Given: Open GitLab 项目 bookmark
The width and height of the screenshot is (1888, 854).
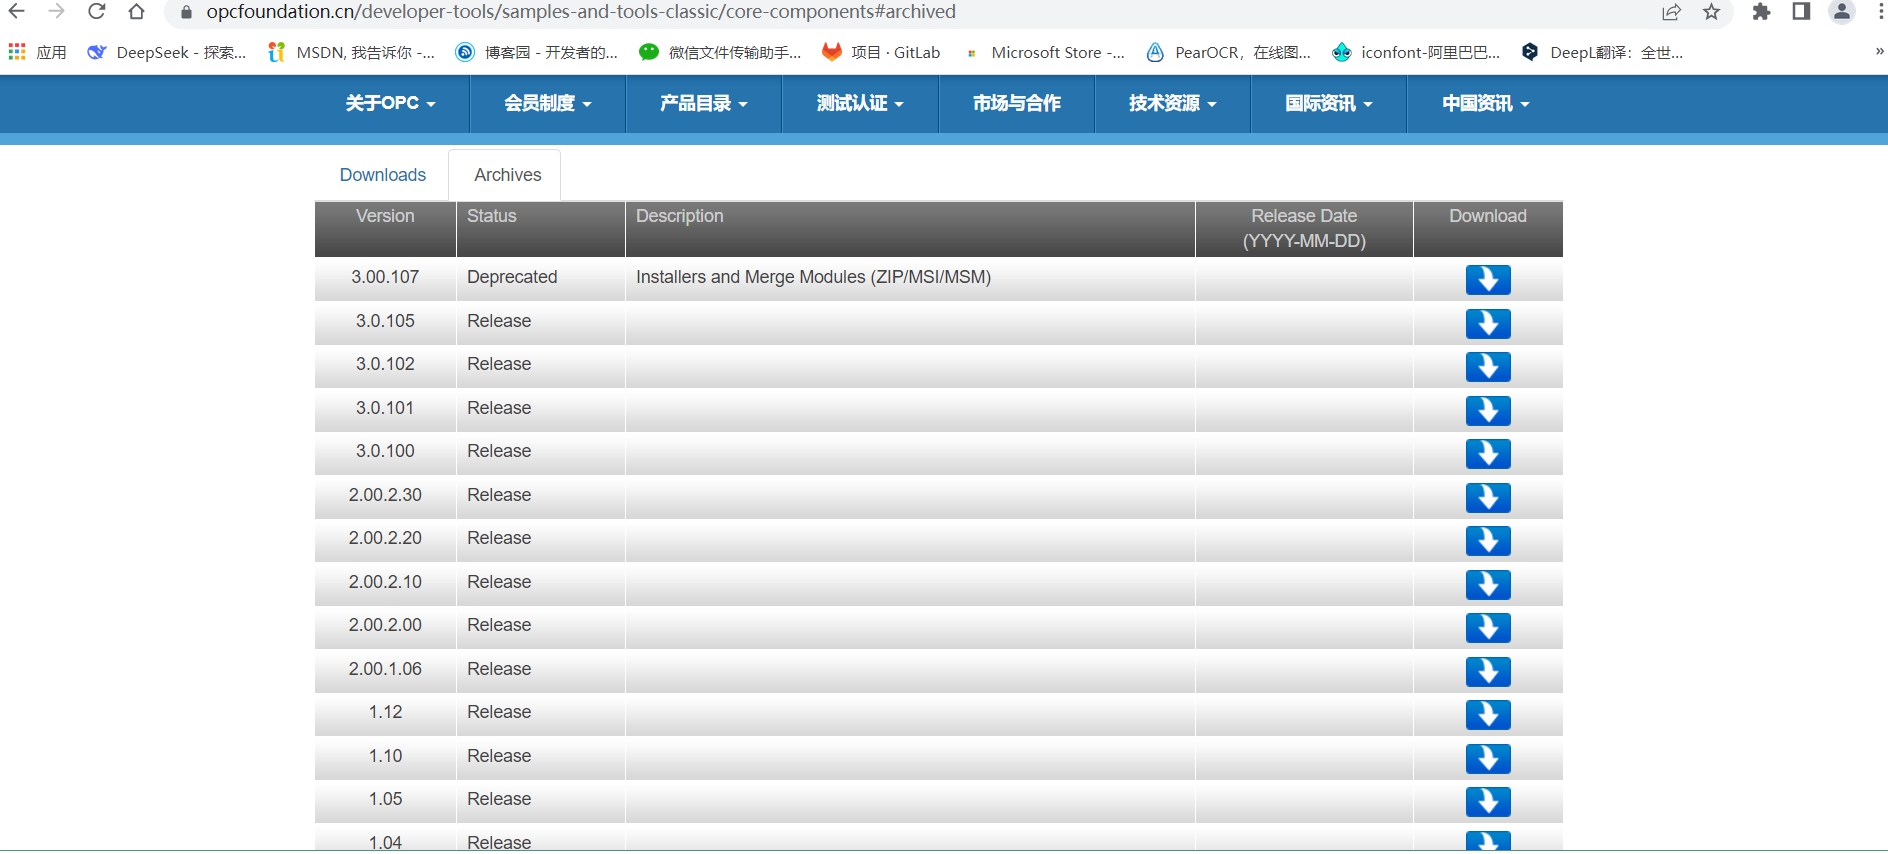Looking at the screenshot, I should point(881,52).
